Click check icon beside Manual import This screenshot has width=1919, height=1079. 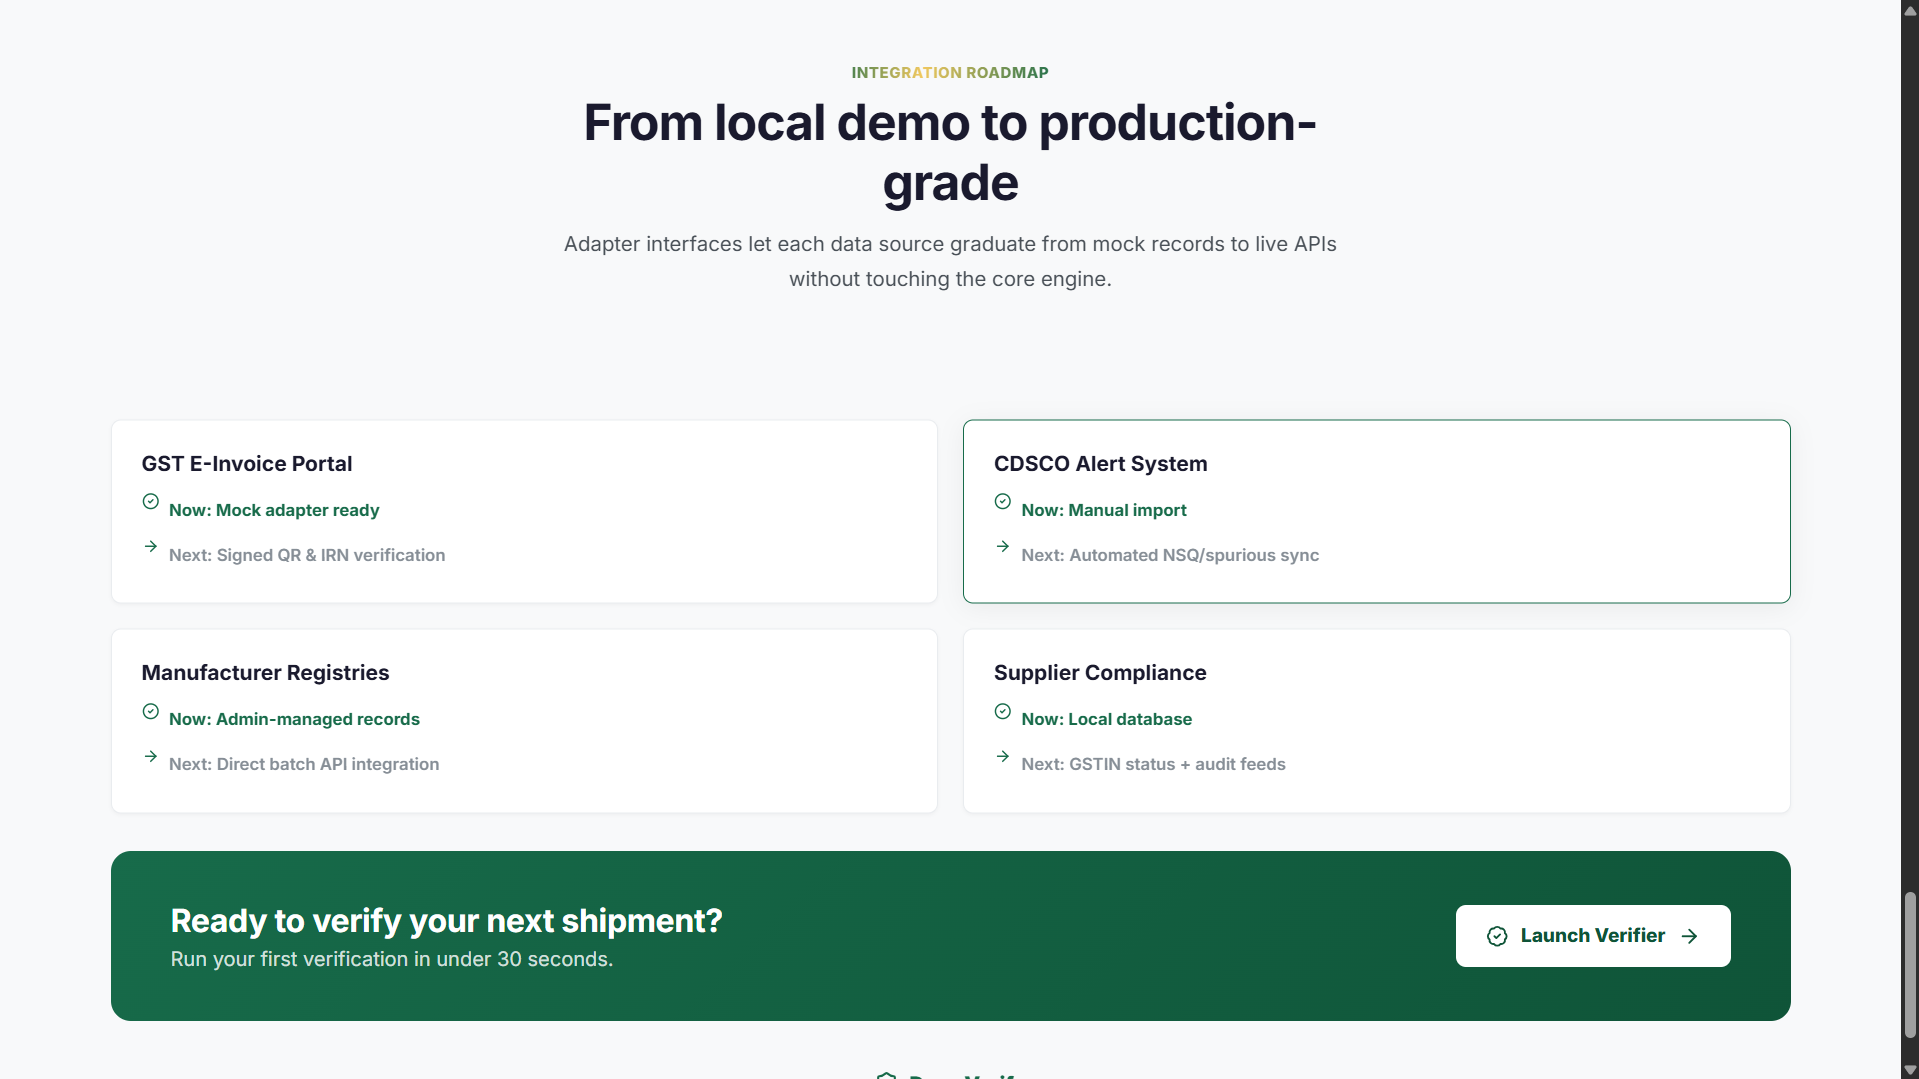point(1003,501)
